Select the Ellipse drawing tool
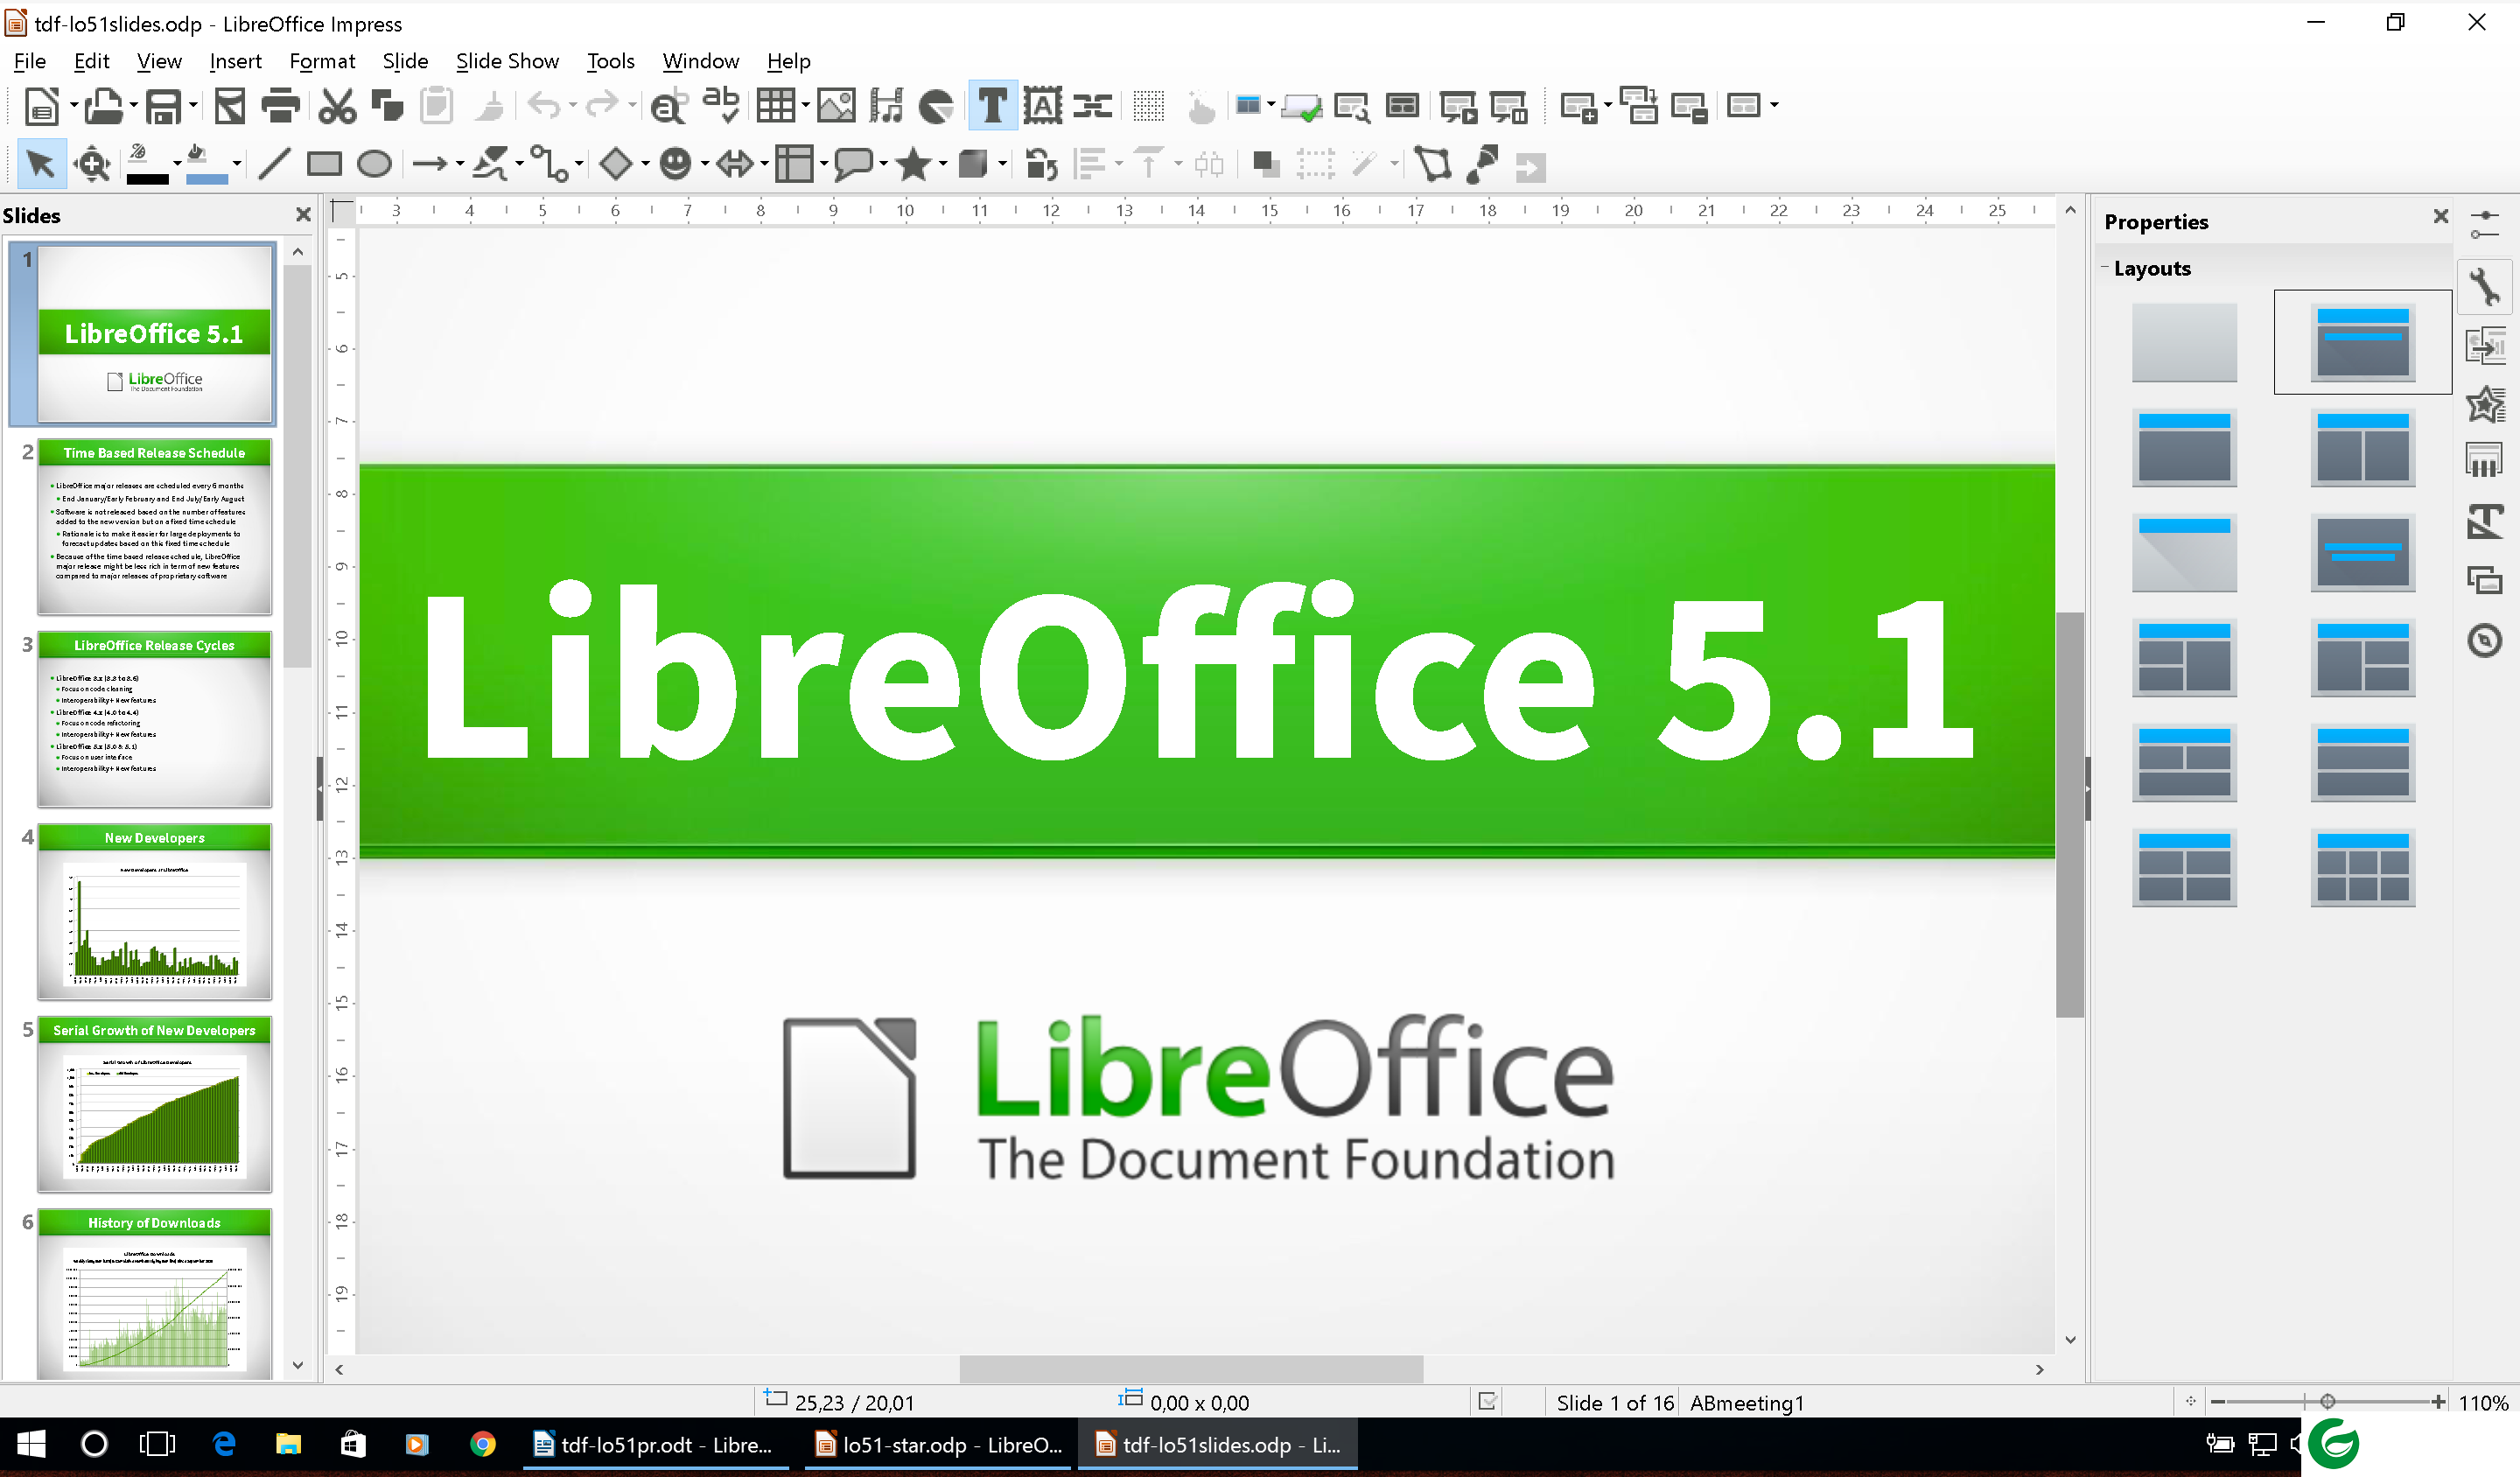 (x=374, y=164)
